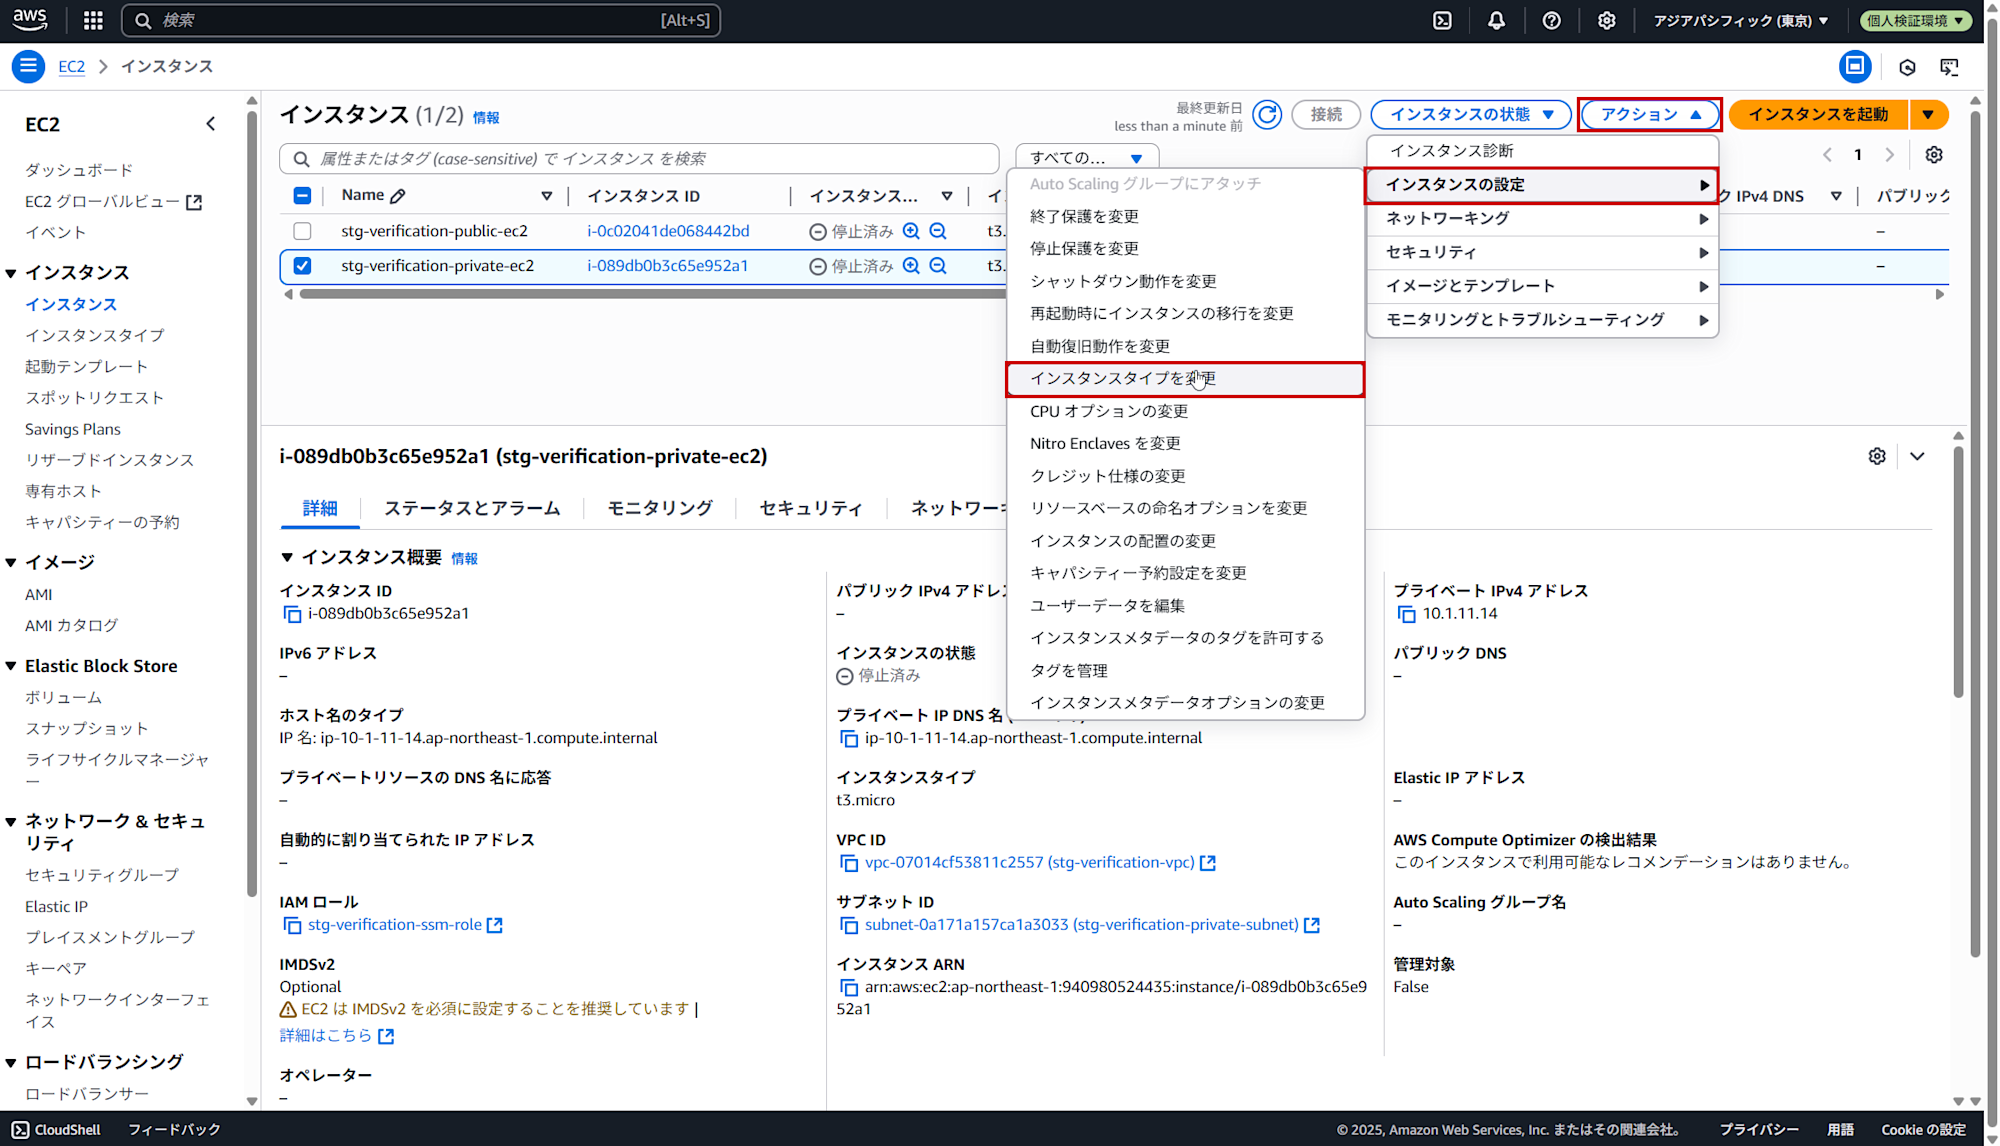Image resolution: width=2000 pixels, height=1146 pixels.
Task: Open the Tokyo region selector dropdown
Action: [x=1740, y=20]
